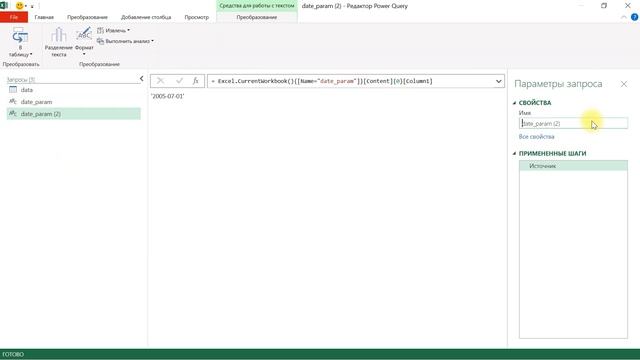Select the Источник applied step
This screenshot has height=360, width=640.
[x=573, y=166]
